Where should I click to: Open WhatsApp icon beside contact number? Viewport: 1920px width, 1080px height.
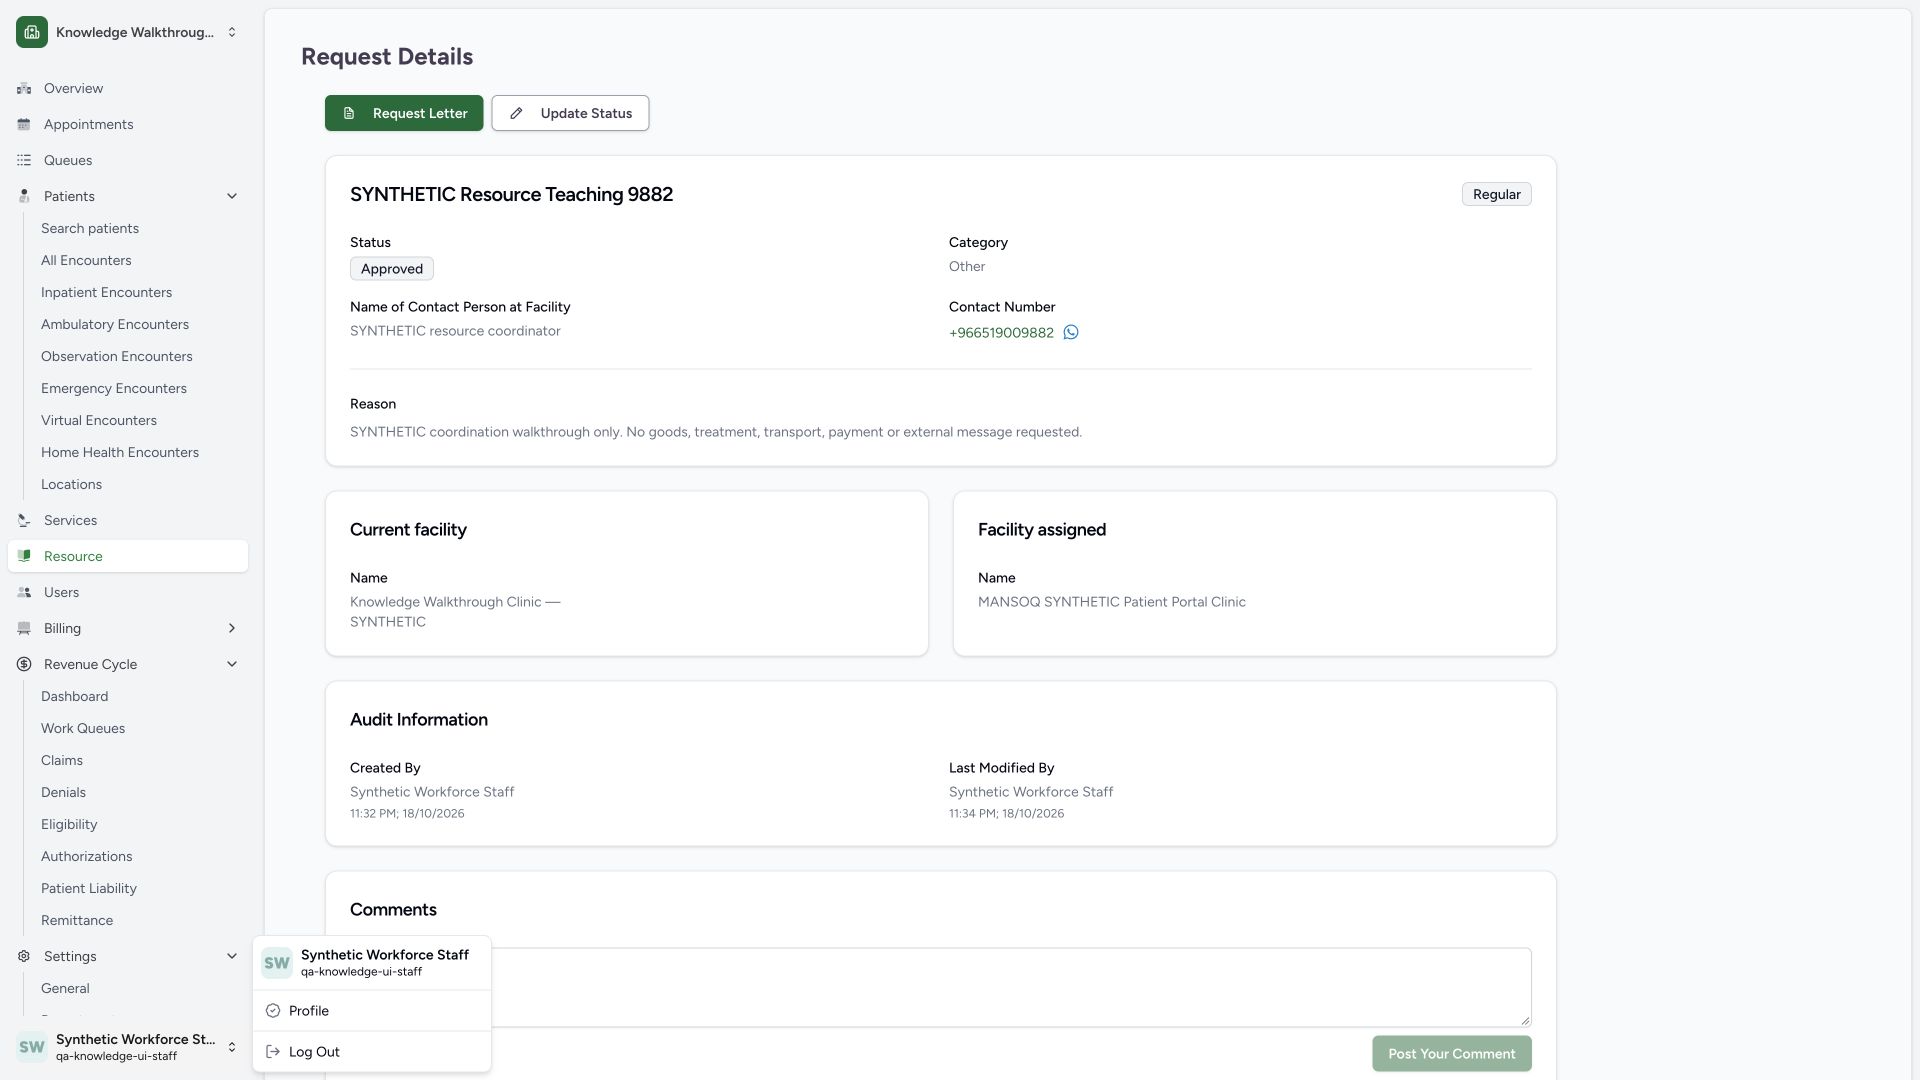pos(1071,333)
